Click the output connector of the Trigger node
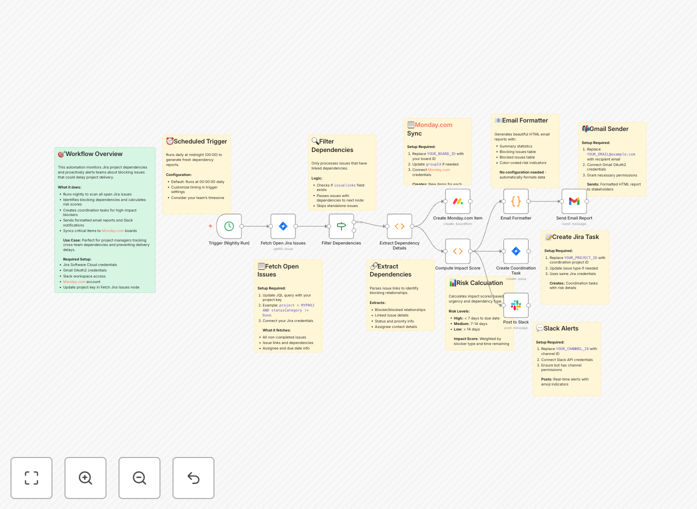The width and height of the screenshot is (697, 509). 242,226
